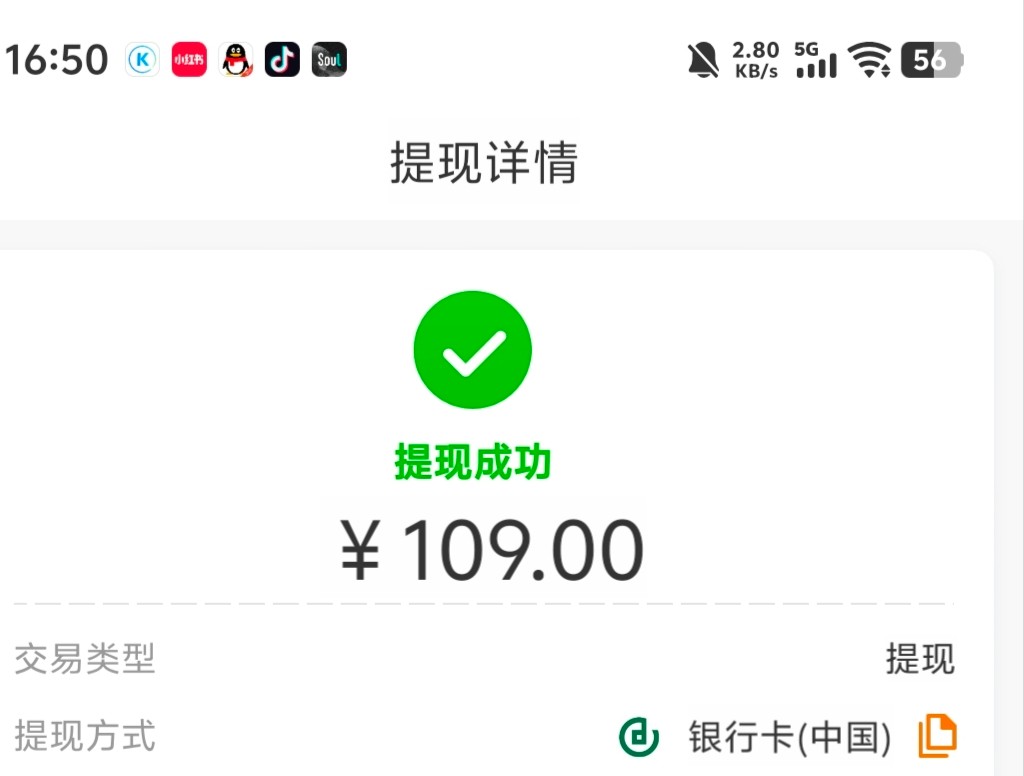Tap the 16:50 clock in status bar
Viewport: 1024px width, 776px height.
56,60
